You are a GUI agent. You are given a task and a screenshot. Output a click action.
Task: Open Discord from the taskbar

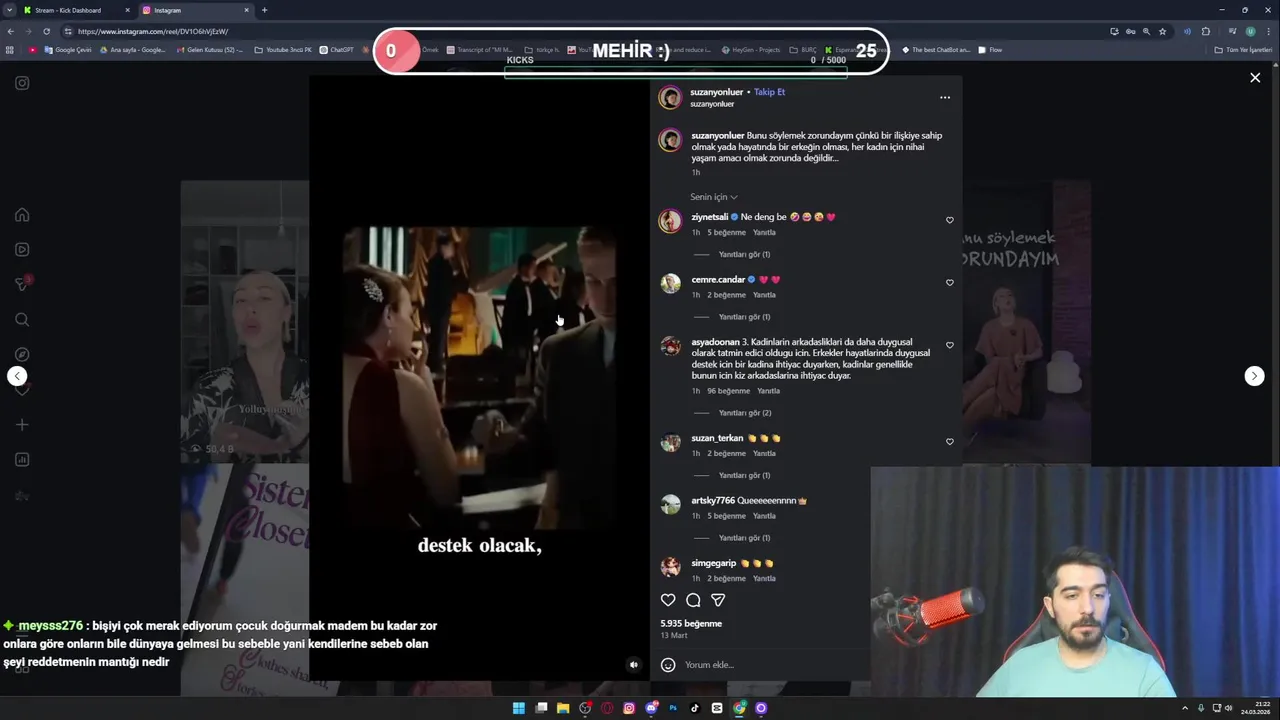click(x=651, y=708)
